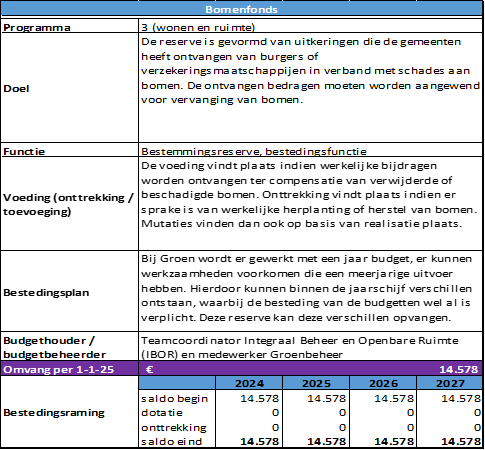Viewport: 485px width, 450px height.
Task: Click the euro sign in the purple row
Action: click(x=150, y=369)
